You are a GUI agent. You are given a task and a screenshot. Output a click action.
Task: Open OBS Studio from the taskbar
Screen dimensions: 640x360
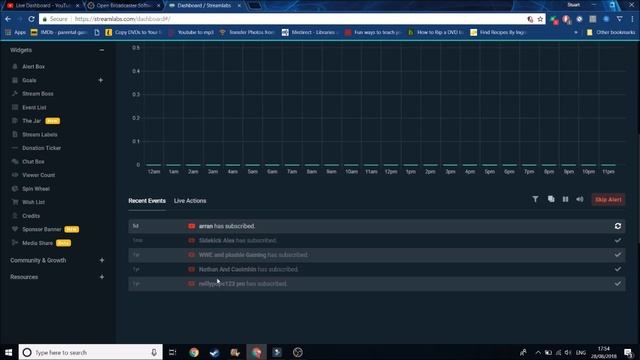click(298, 352)
